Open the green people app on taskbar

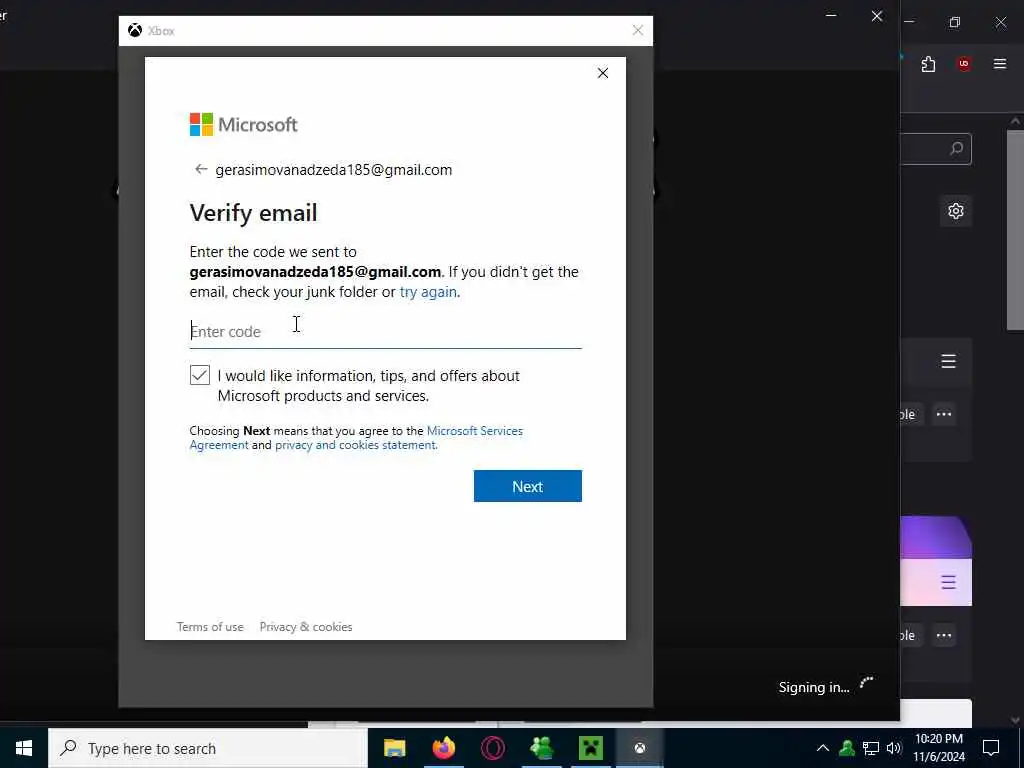click(x=541, y=748)
